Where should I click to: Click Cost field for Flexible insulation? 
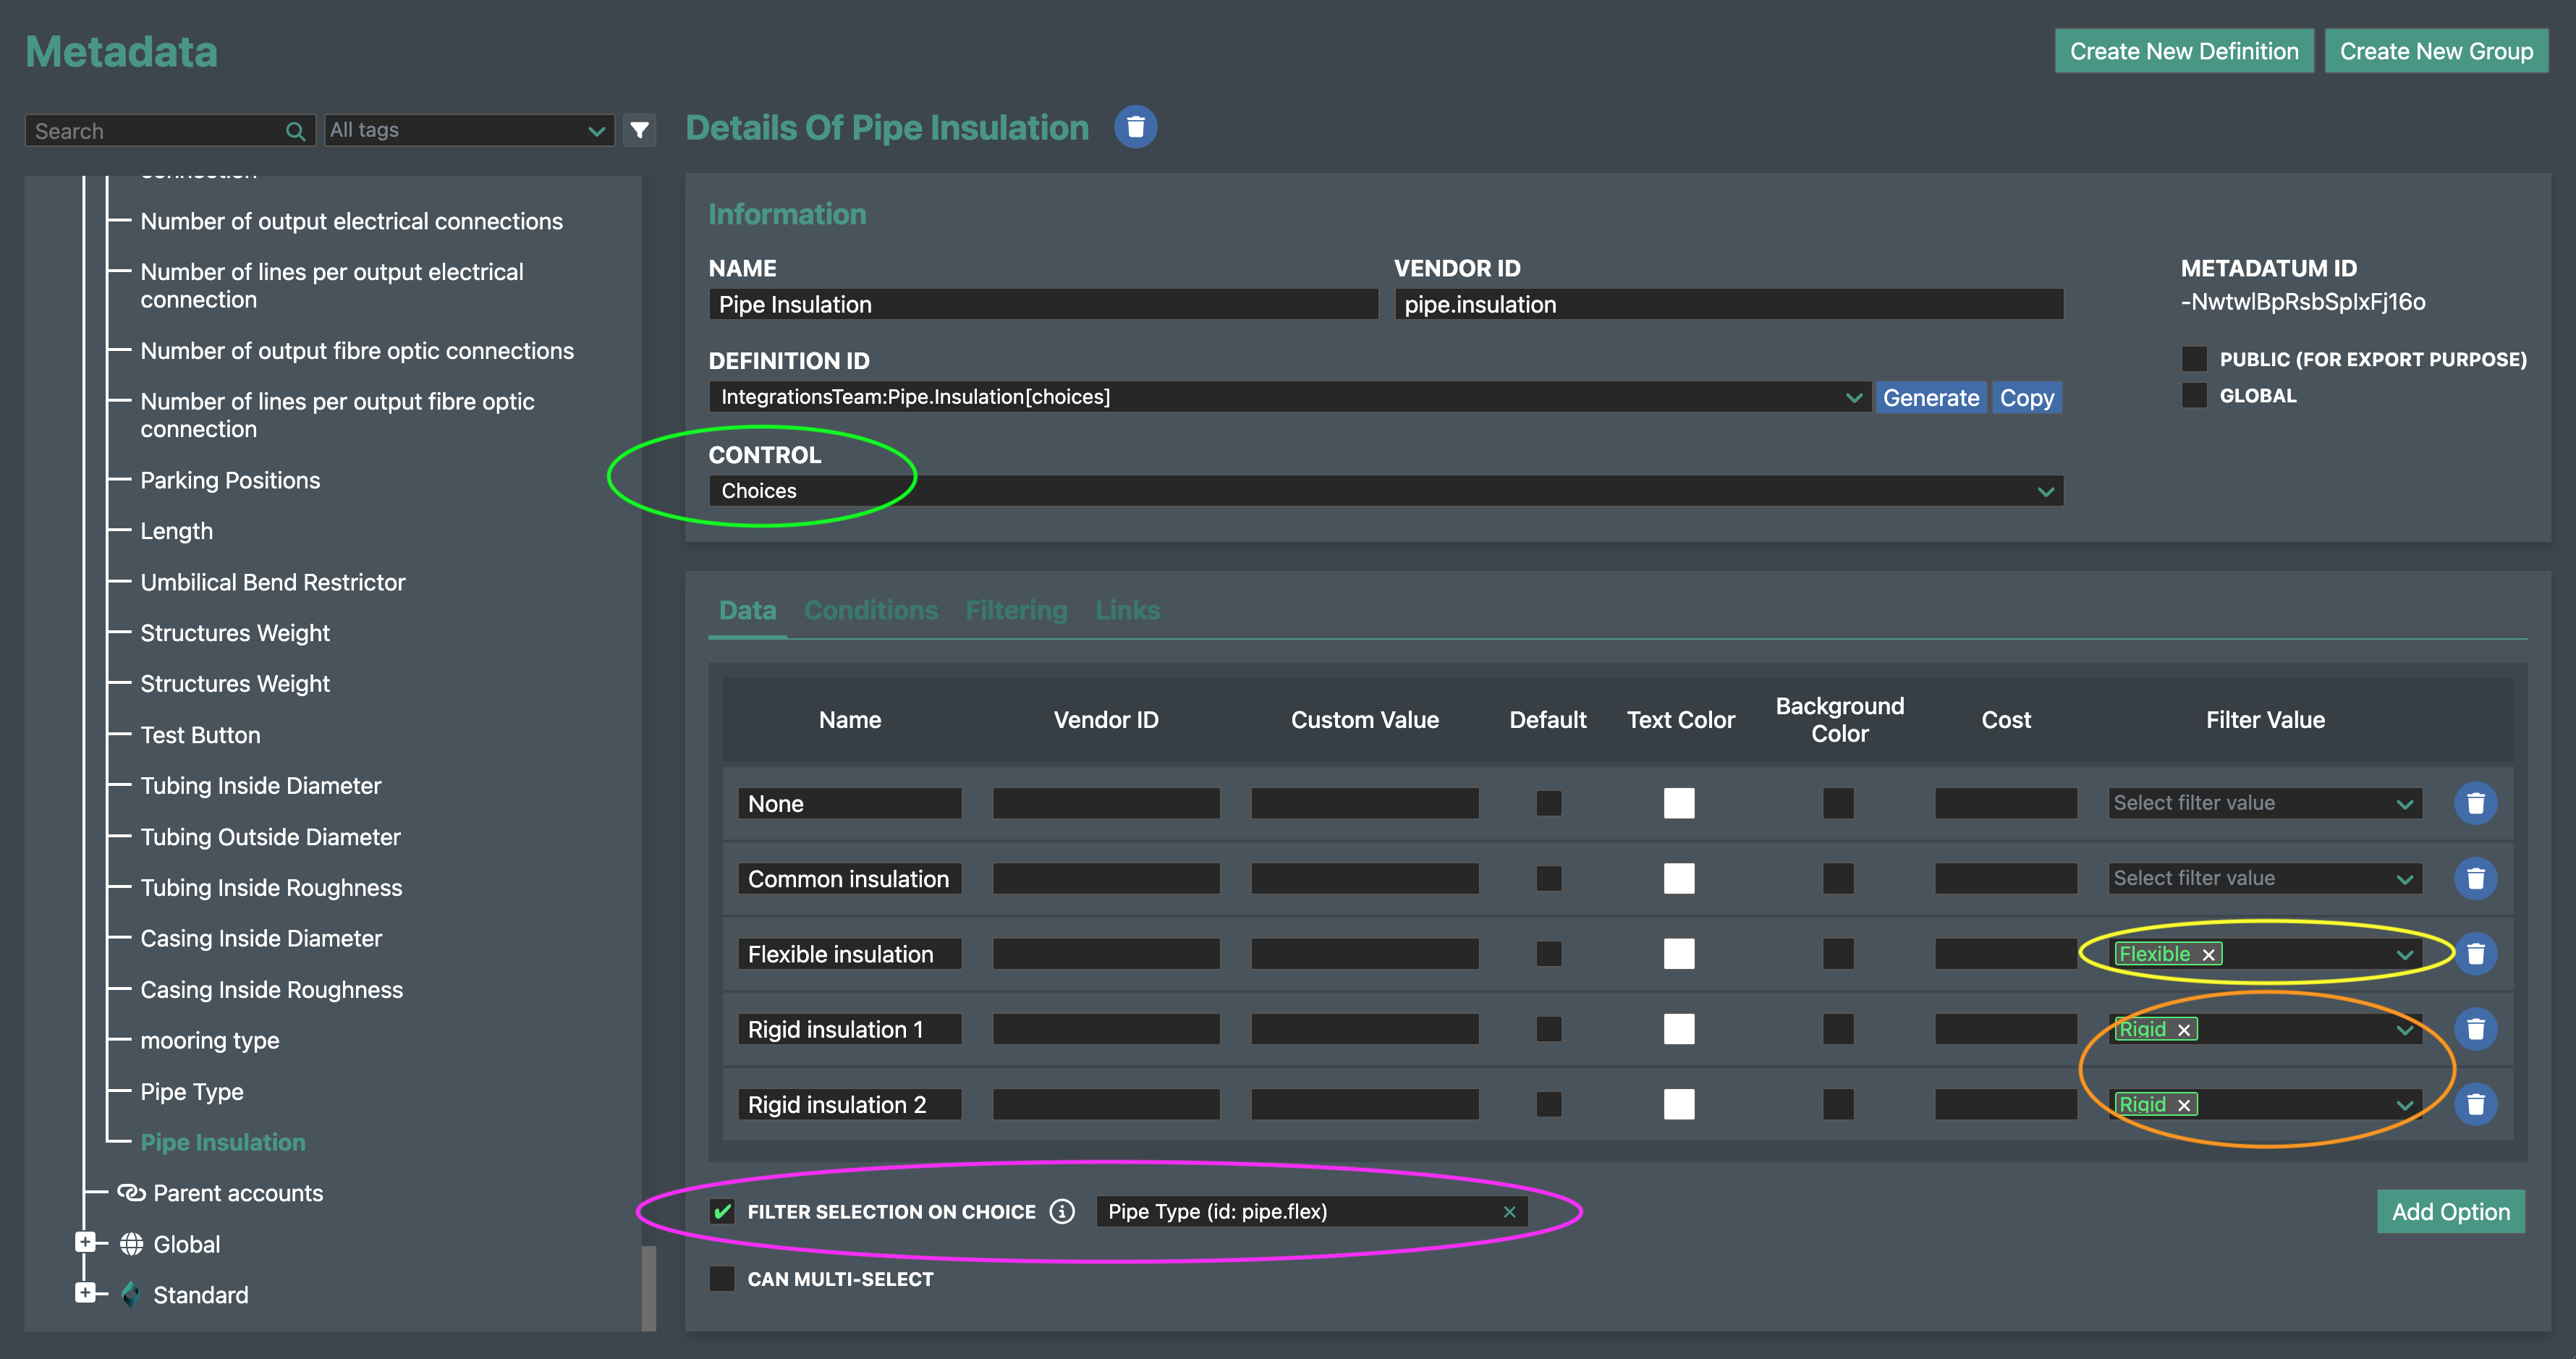click(2005, 954)
